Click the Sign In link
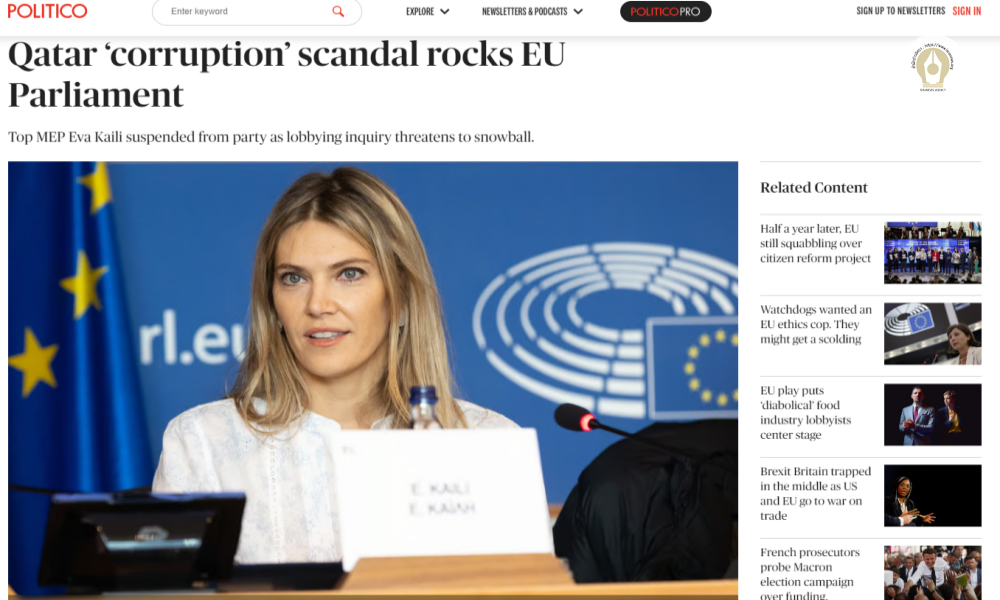 [x=967, y=11]
